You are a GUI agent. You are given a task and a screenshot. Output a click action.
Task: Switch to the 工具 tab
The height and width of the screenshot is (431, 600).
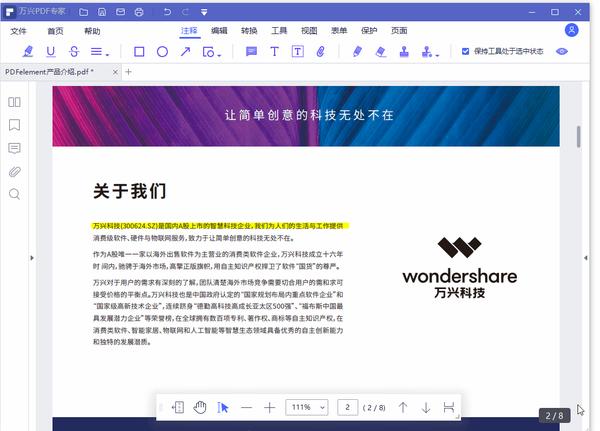pyautogui.click(x=279, y=31)
